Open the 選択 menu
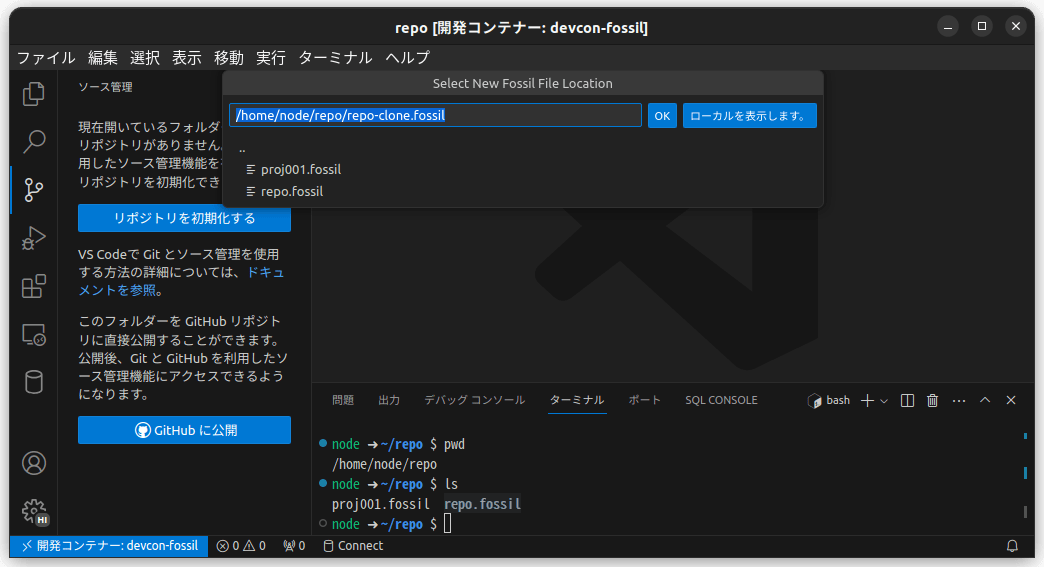 pyautogui.click(x=144, y=58)
